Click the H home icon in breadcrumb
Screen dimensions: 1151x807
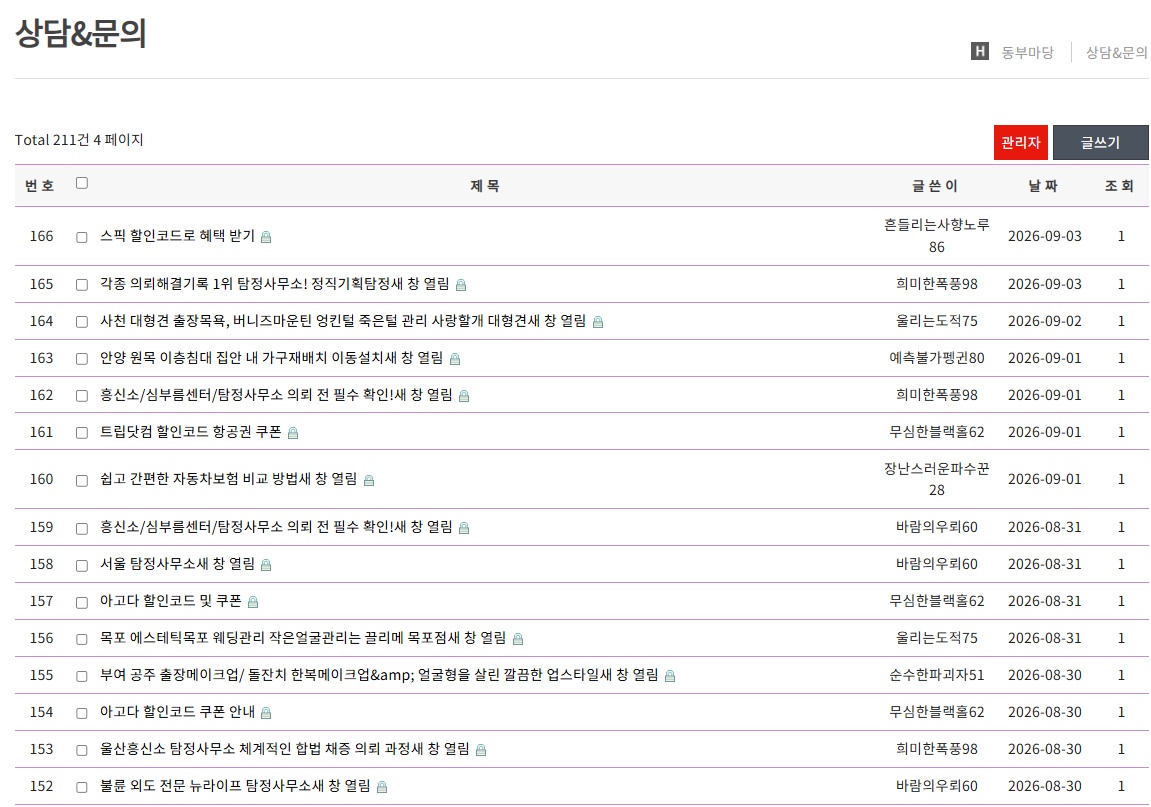979,51
